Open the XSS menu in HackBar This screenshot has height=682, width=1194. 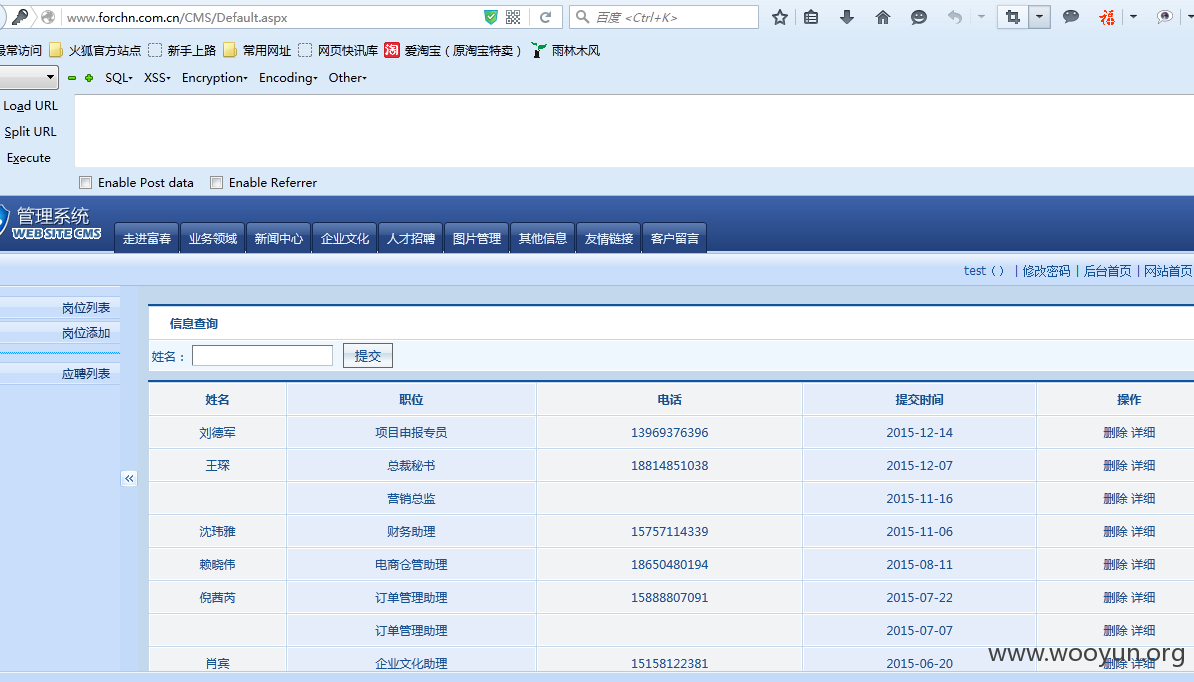158,78
